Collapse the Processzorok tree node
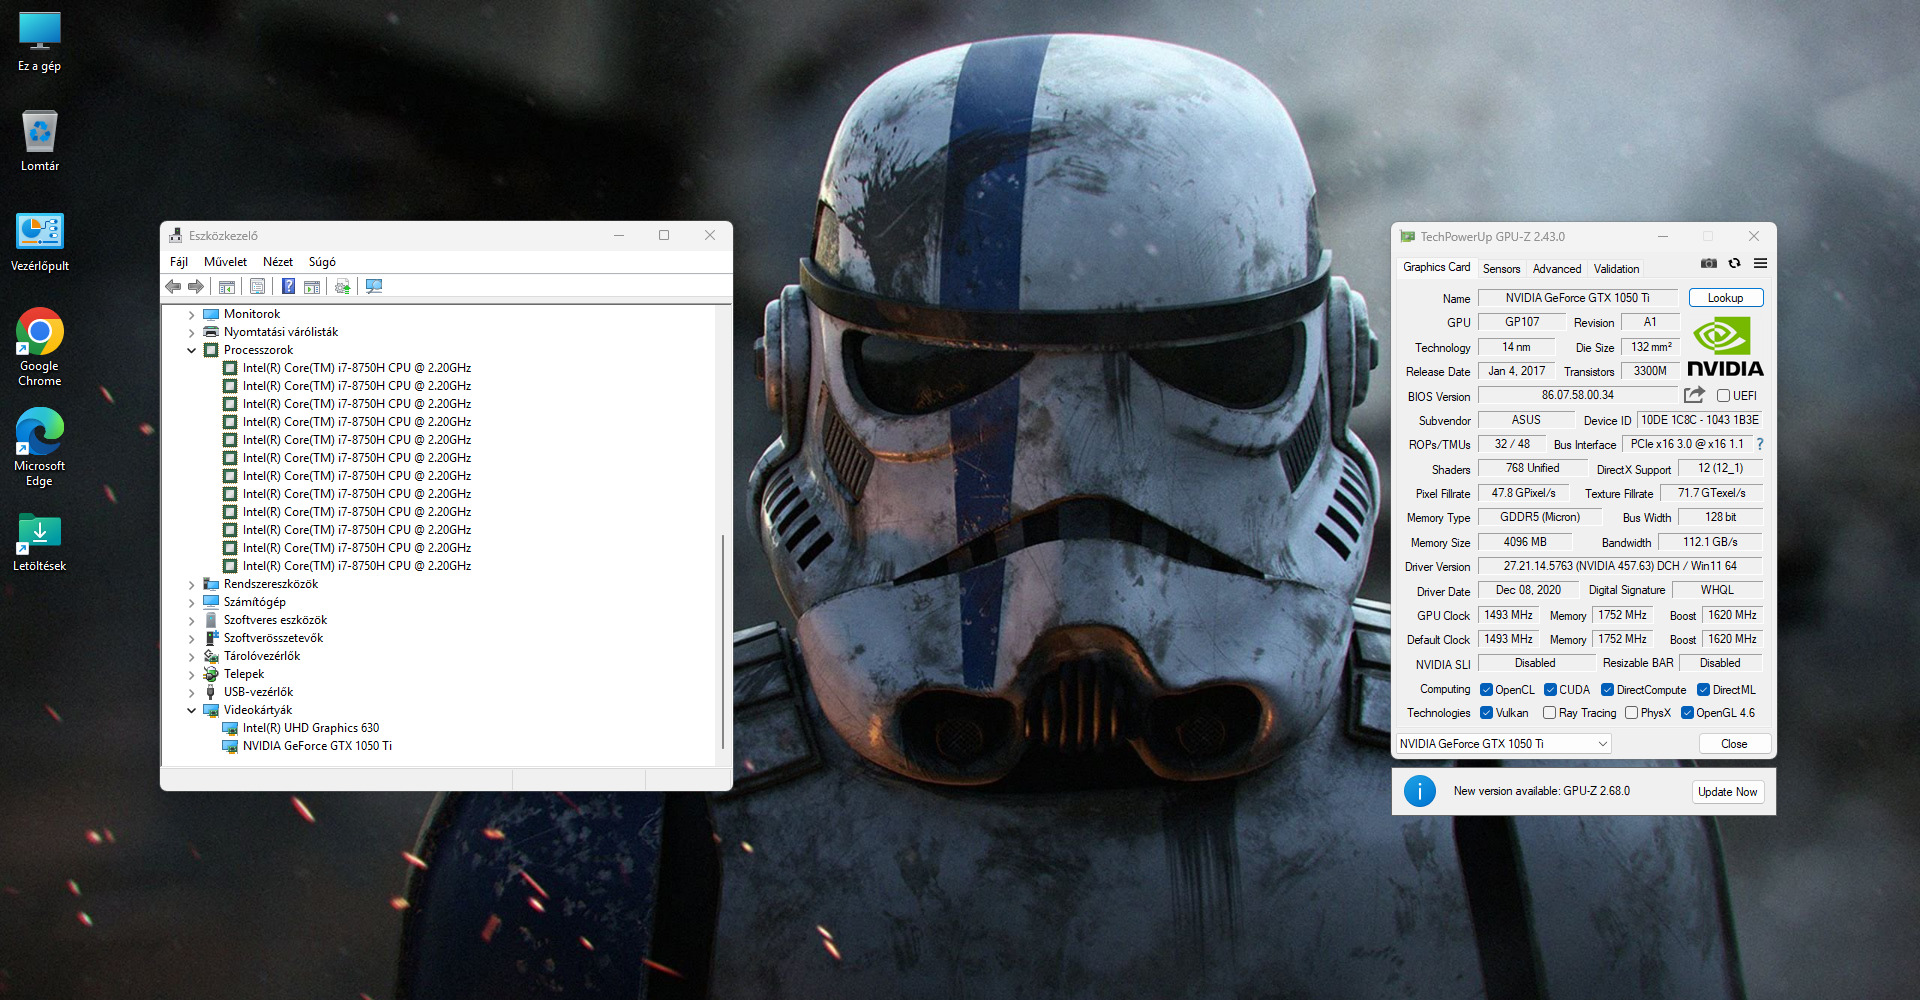Image resolution: width=1920 pixels, height=1000 pixels. tap(191, 350)
